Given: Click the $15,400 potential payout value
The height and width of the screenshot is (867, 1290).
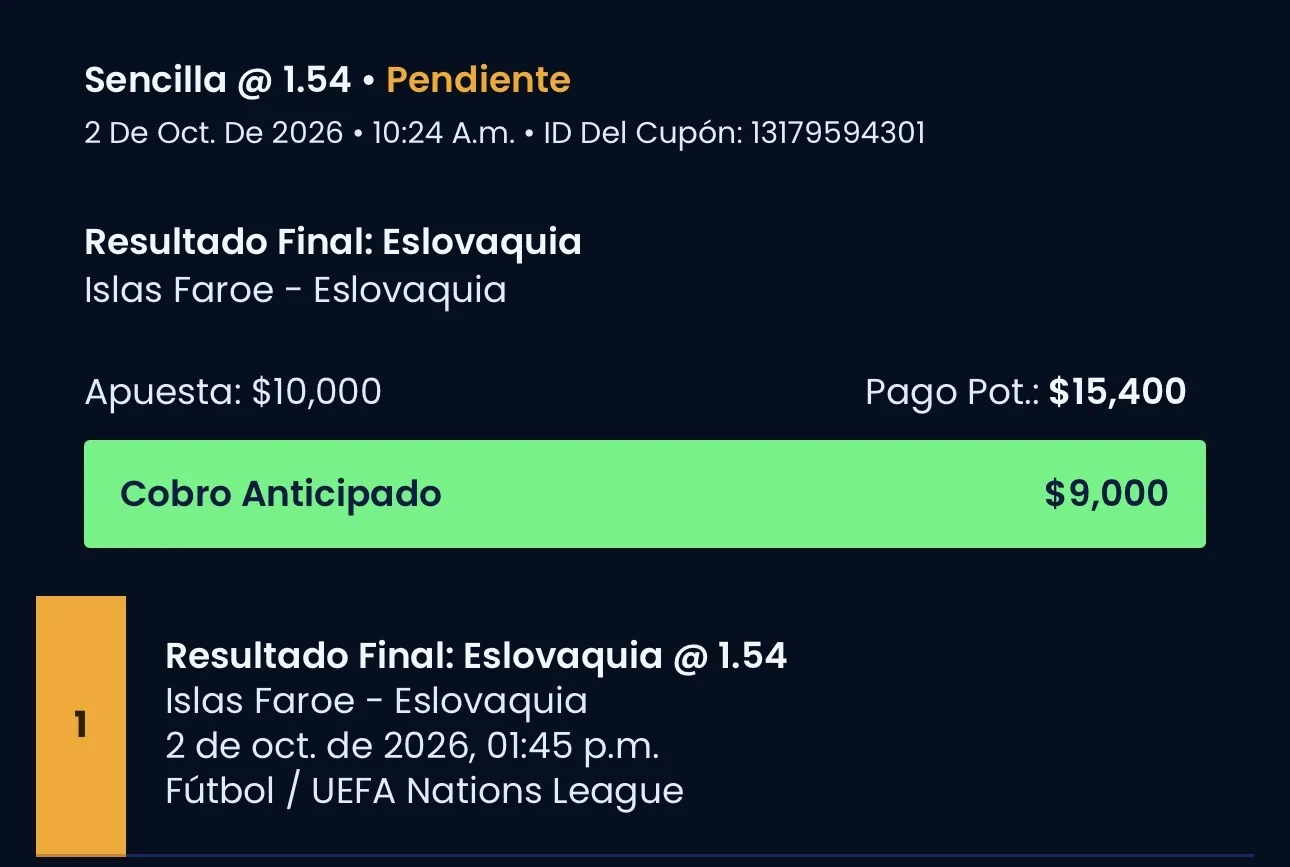Looking at the screenshot, I should (1118, 392).
